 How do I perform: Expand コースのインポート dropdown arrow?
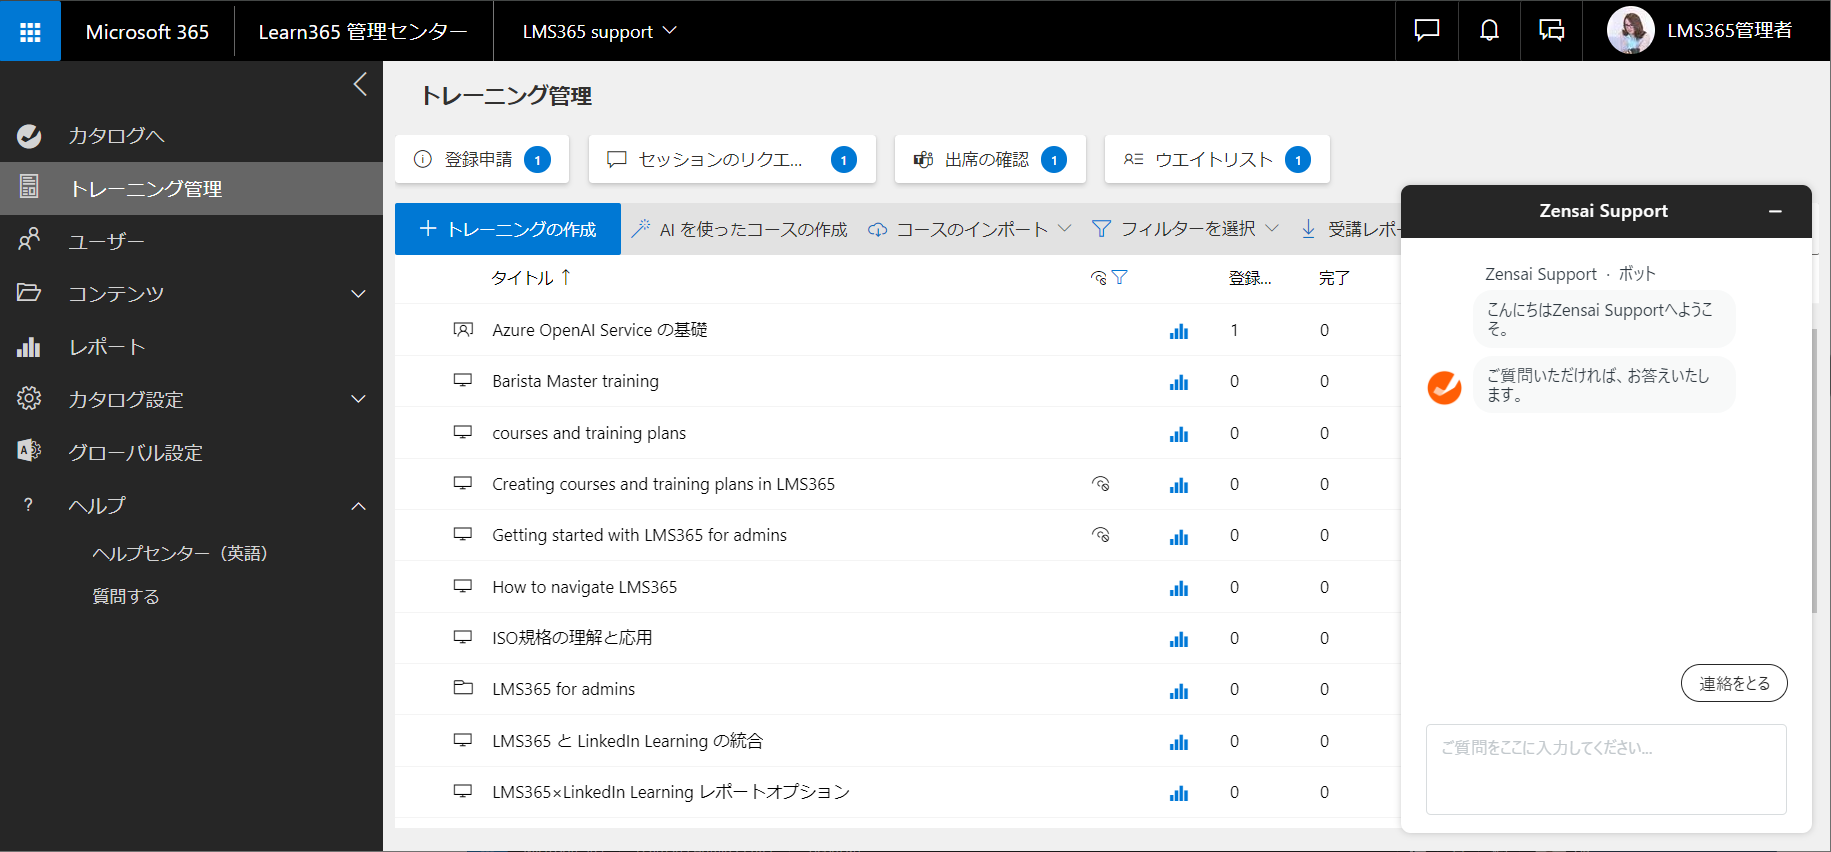1064,229
